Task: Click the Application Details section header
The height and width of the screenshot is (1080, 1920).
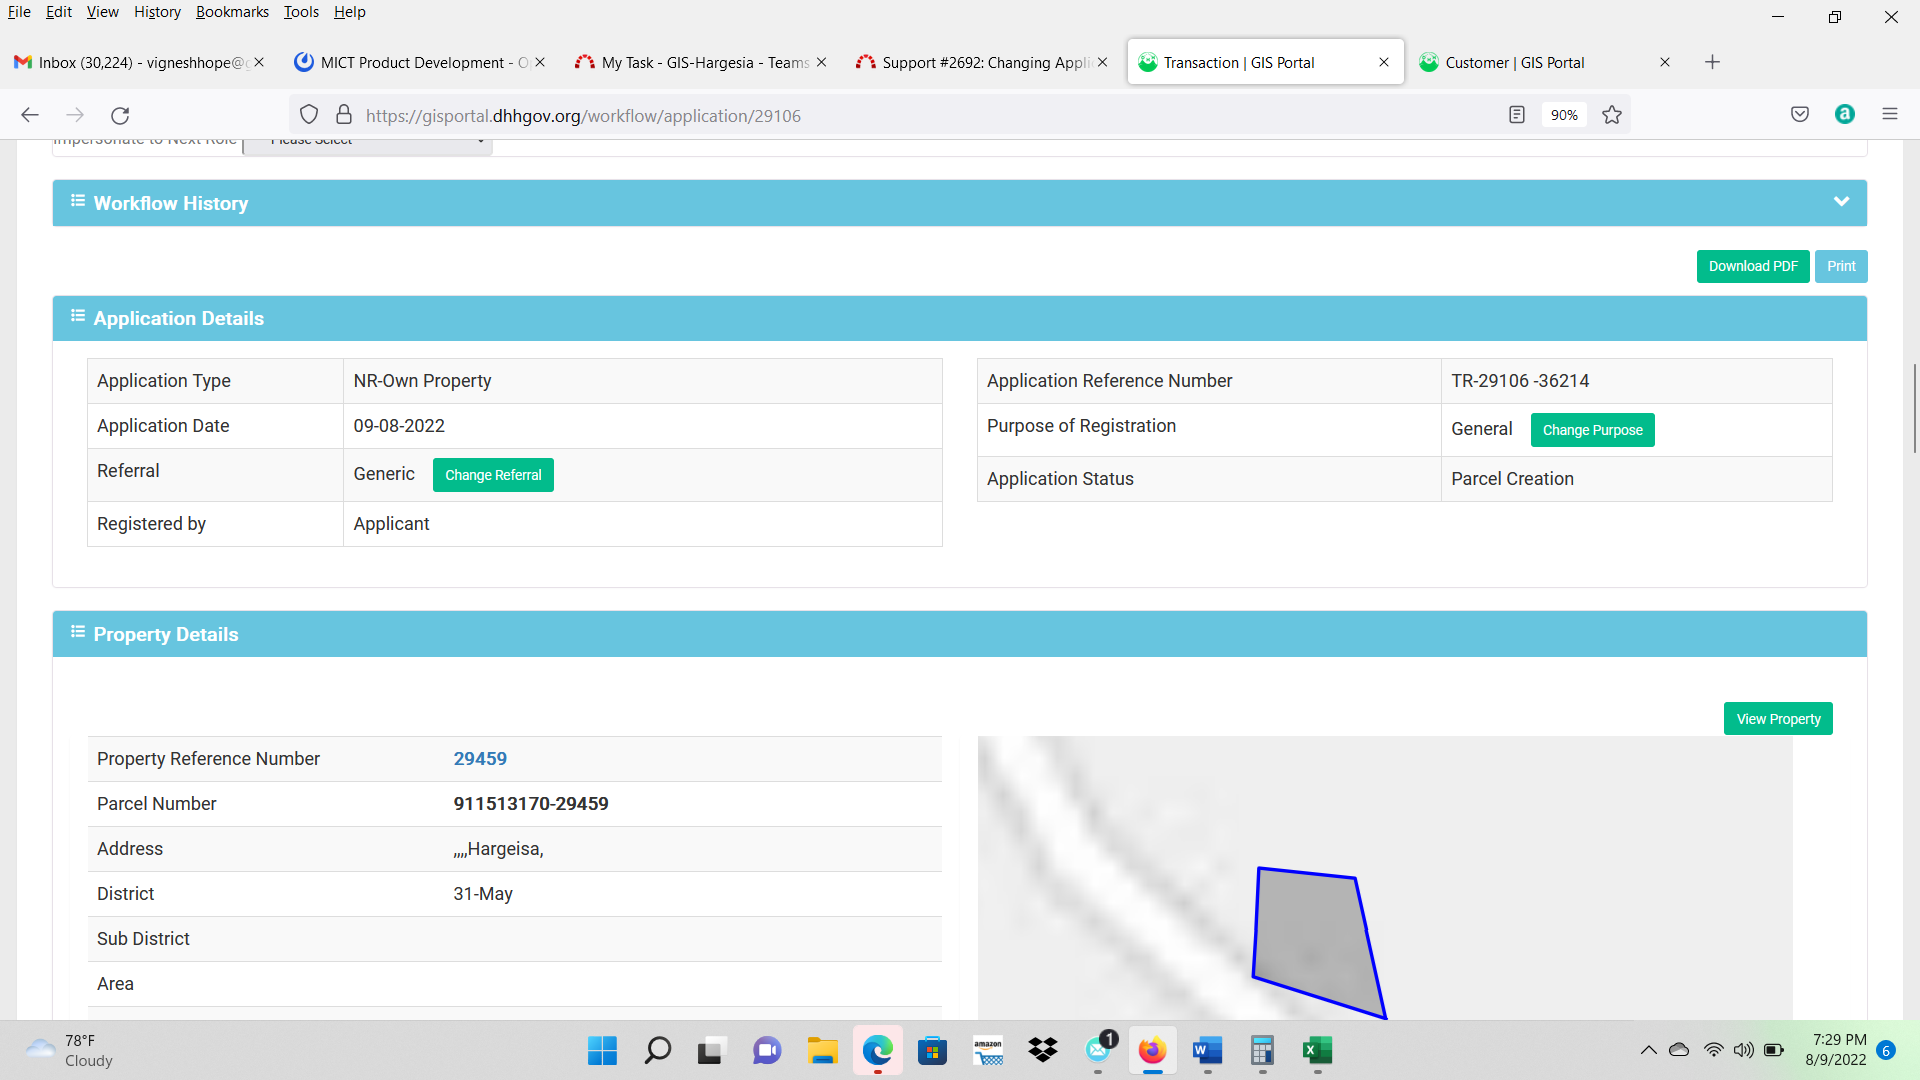Action: 960,318
